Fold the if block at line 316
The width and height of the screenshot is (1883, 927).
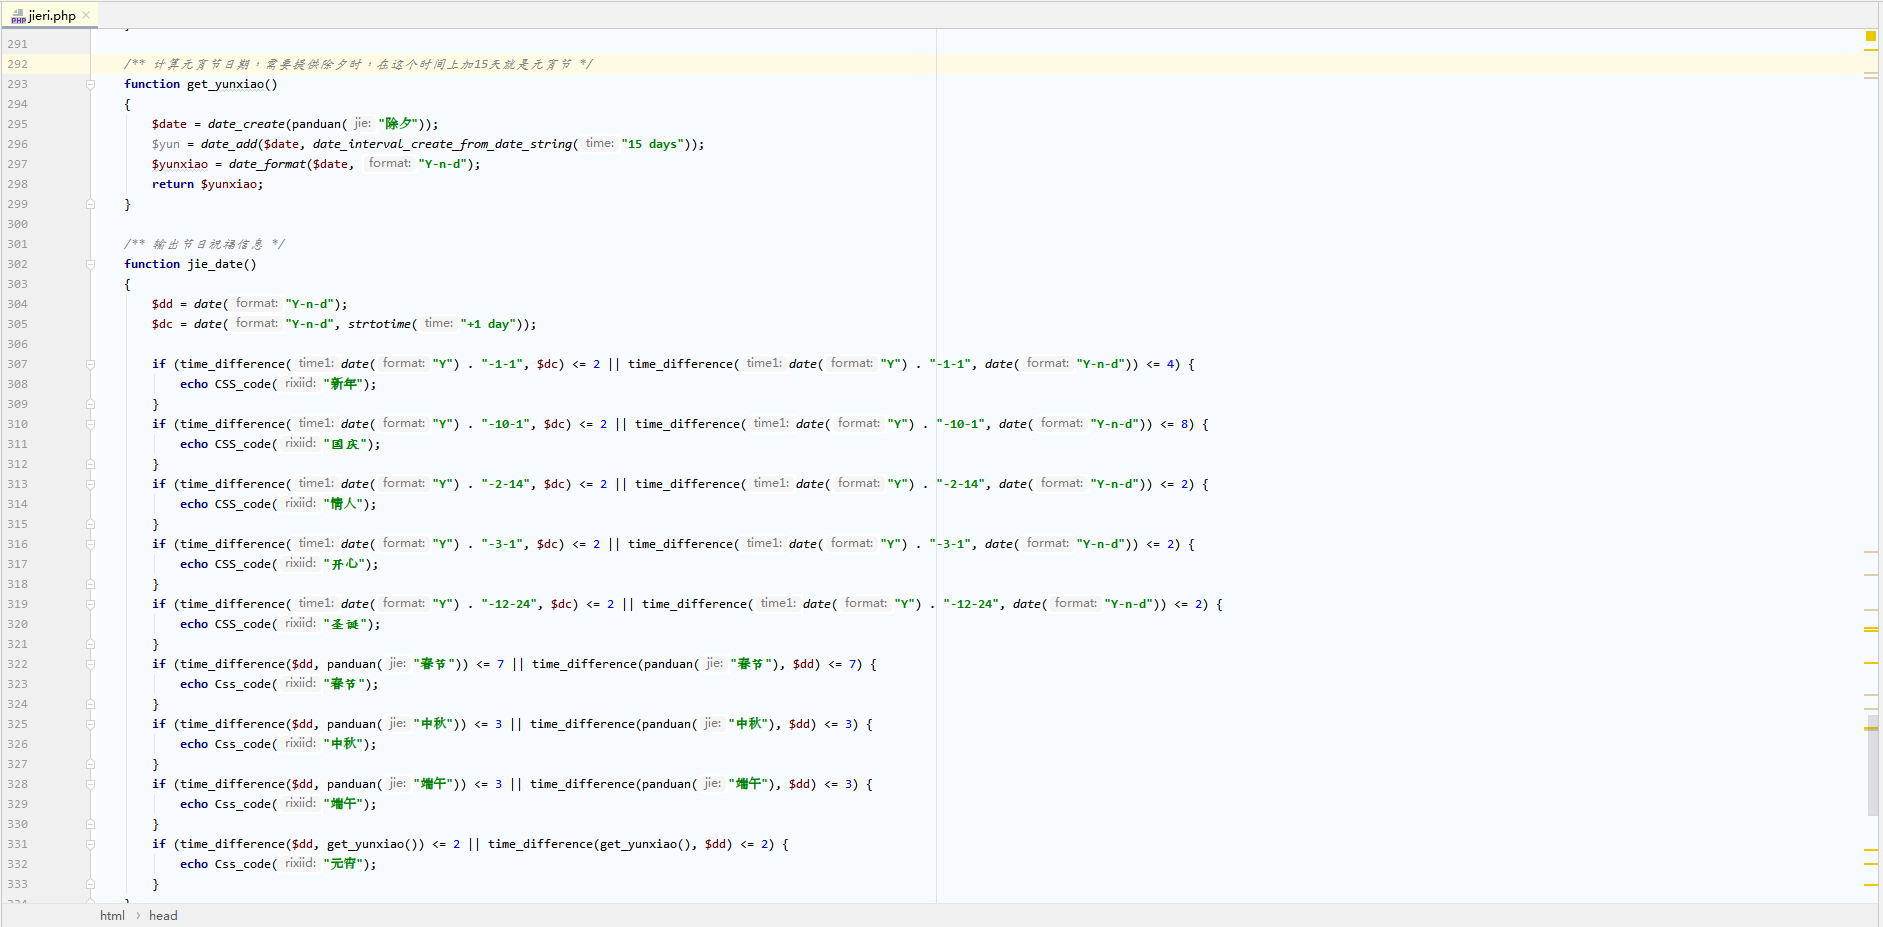(90, 544)
